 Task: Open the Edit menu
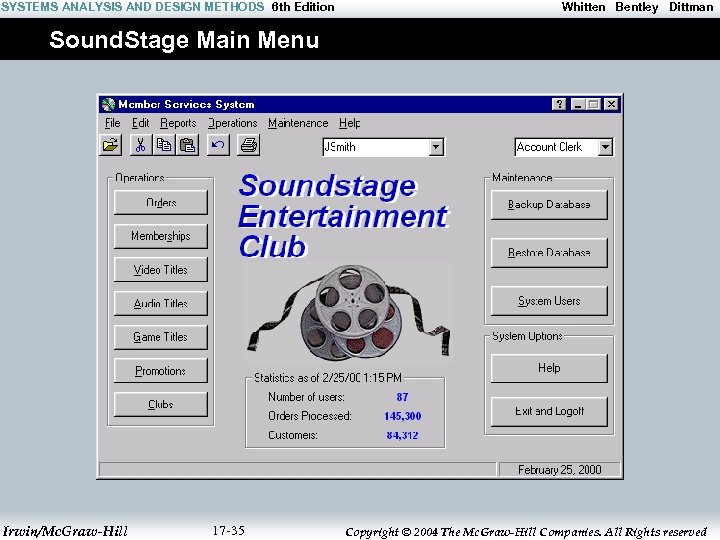pyautogui.click(x=141, y=123)
